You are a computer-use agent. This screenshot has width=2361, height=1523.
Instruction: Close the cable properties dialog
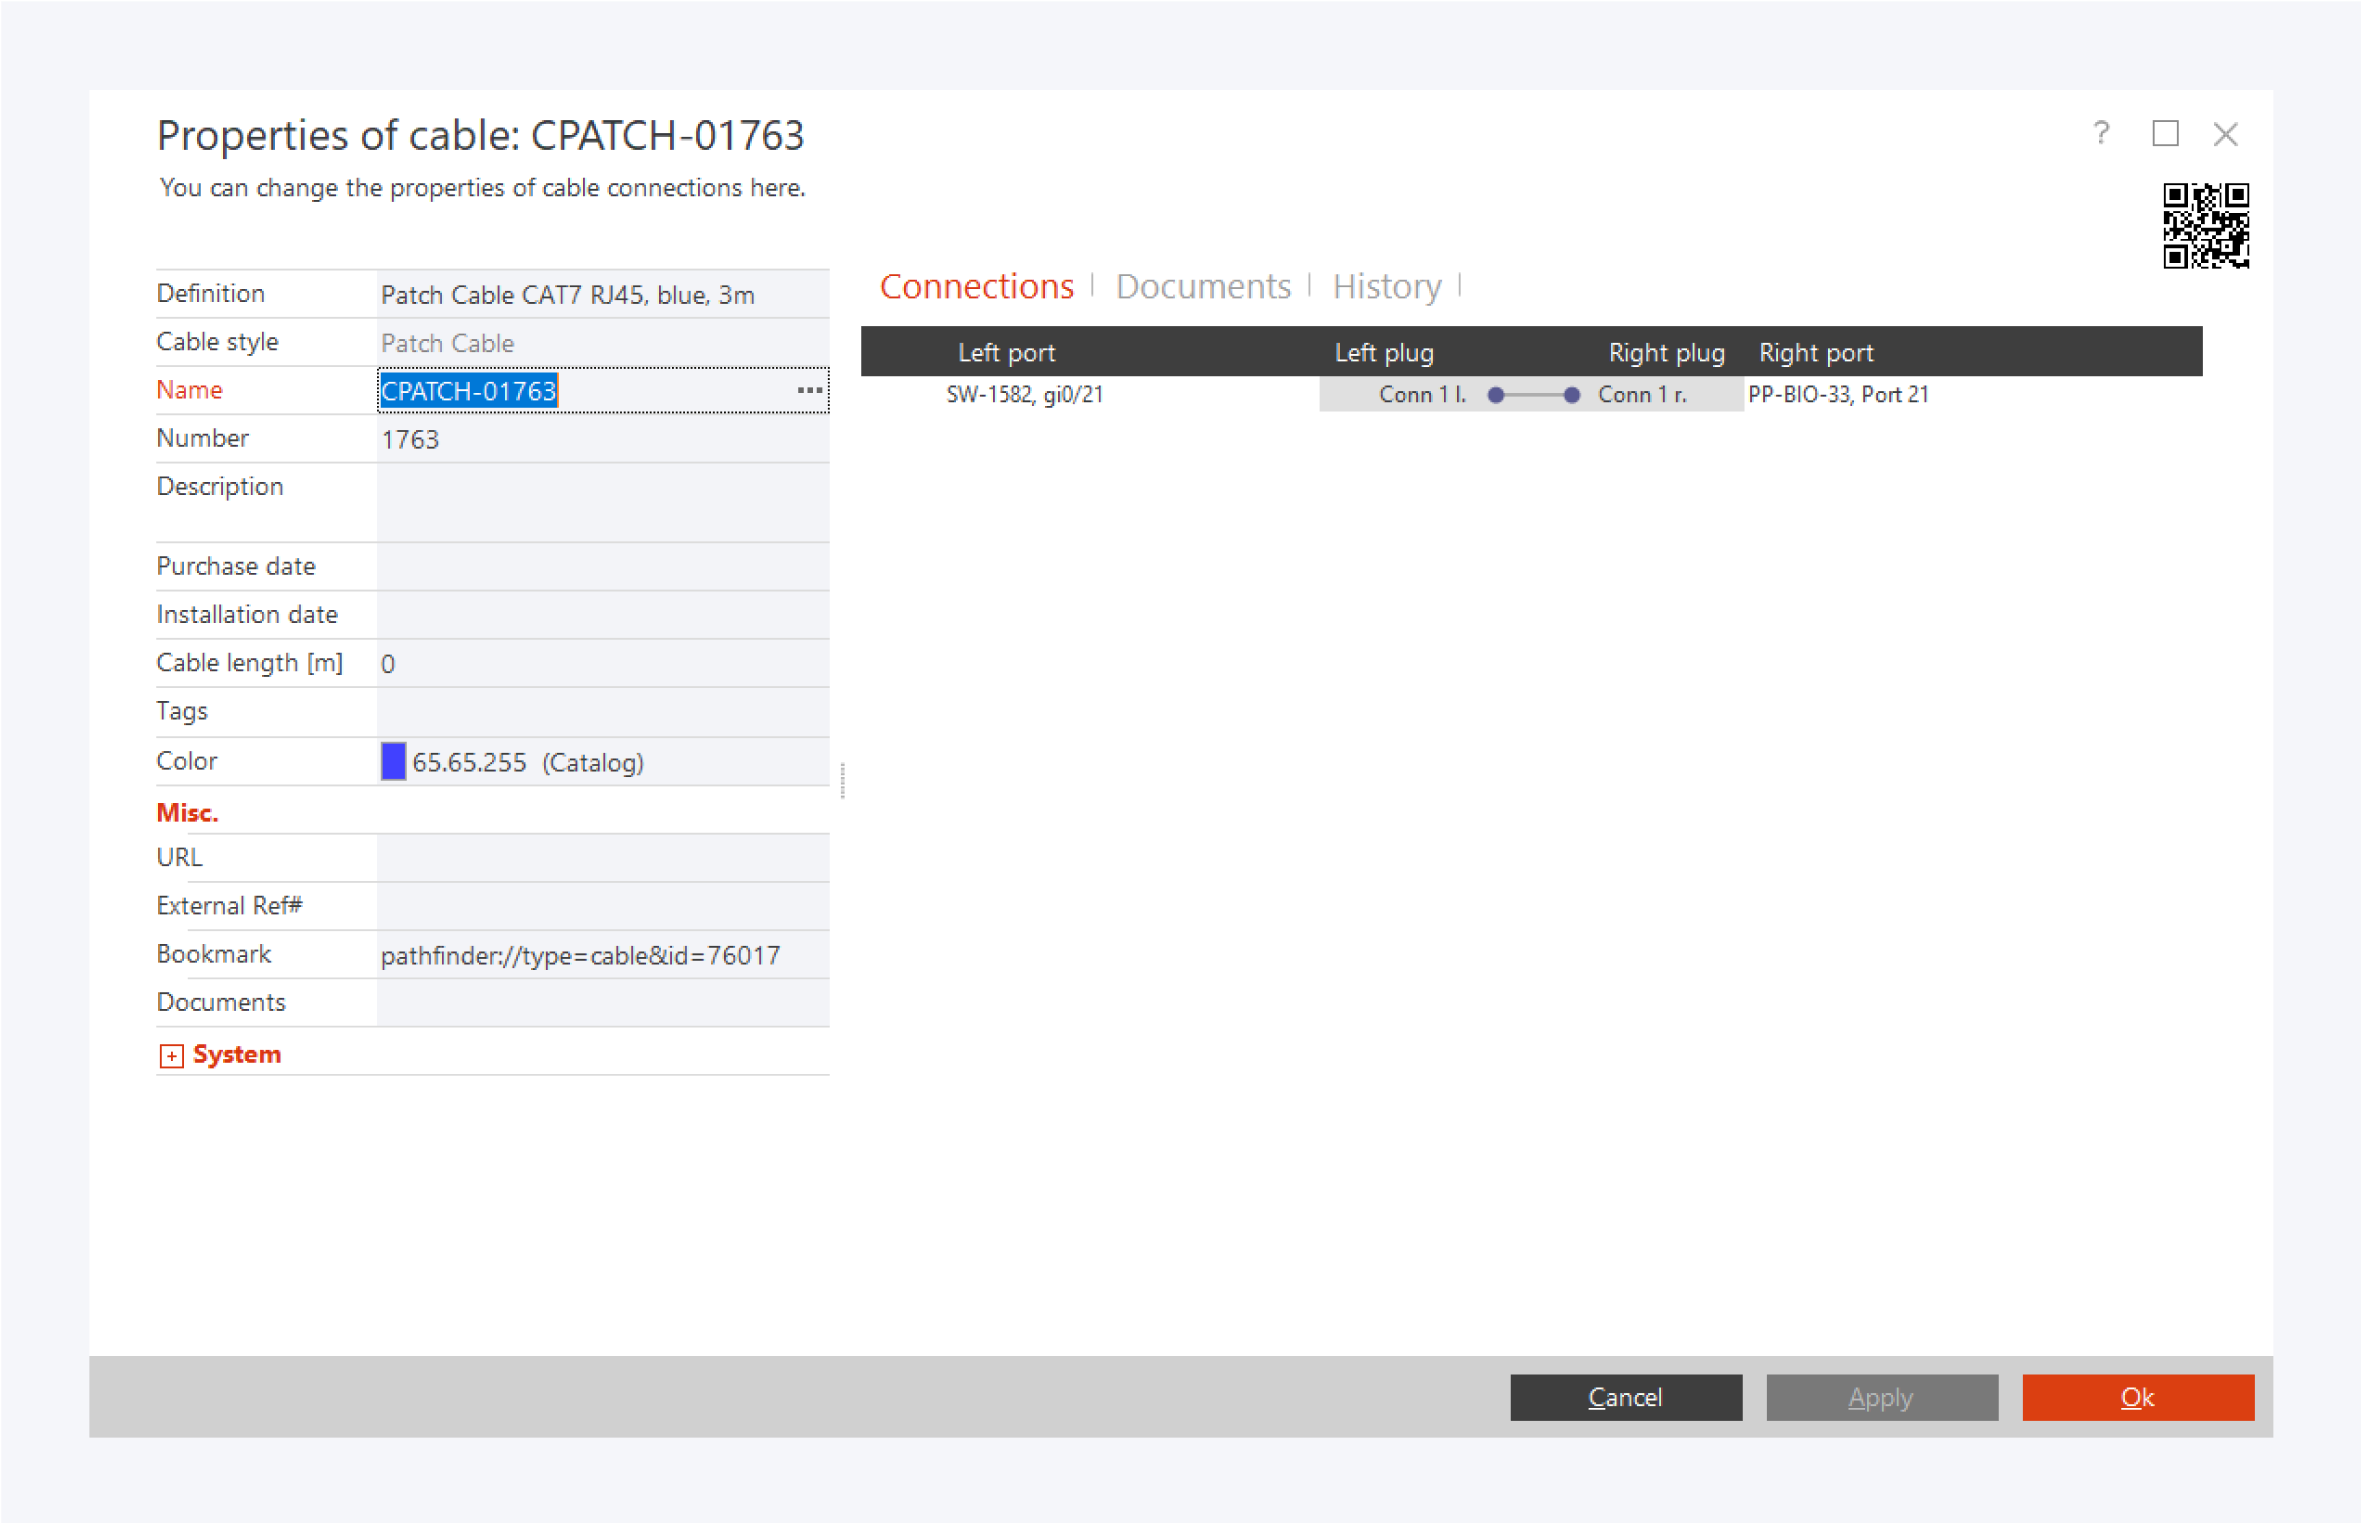(x=2225, y=133)
